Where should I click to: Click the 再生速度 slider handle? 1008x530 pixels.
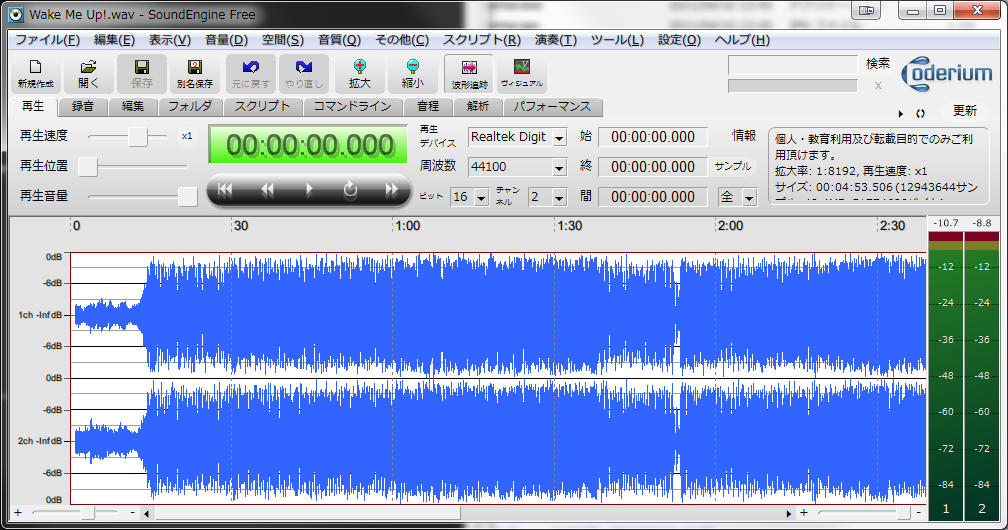coord(138,136)
